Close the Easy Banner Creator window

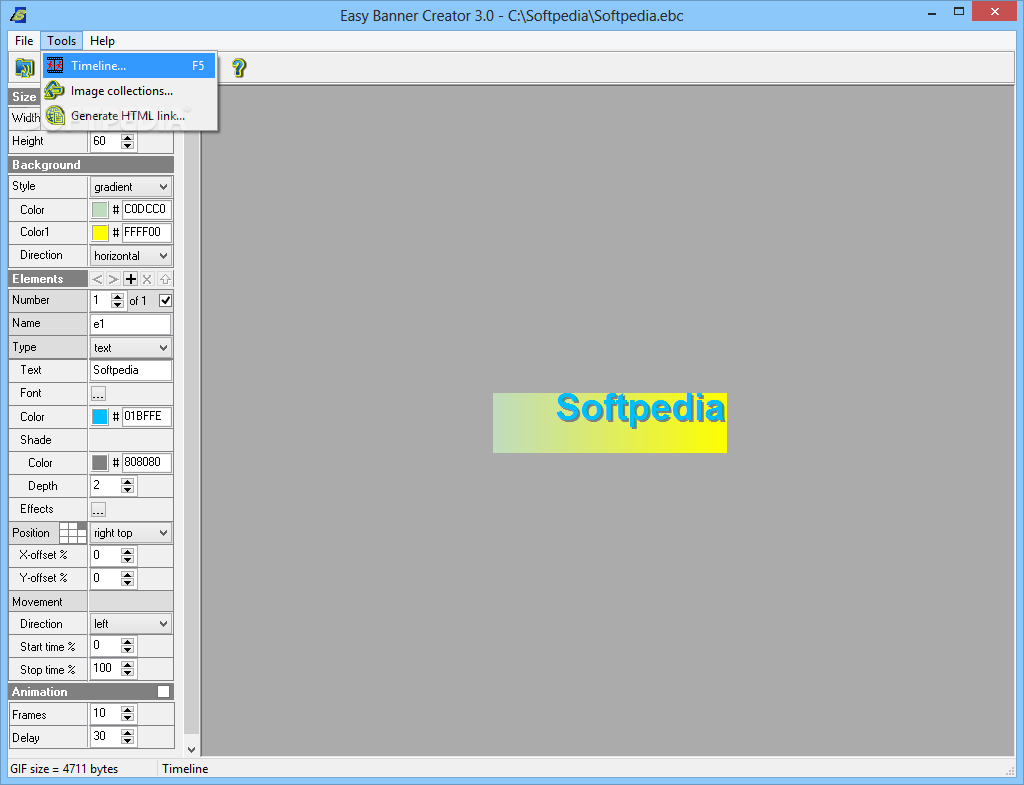995,12
